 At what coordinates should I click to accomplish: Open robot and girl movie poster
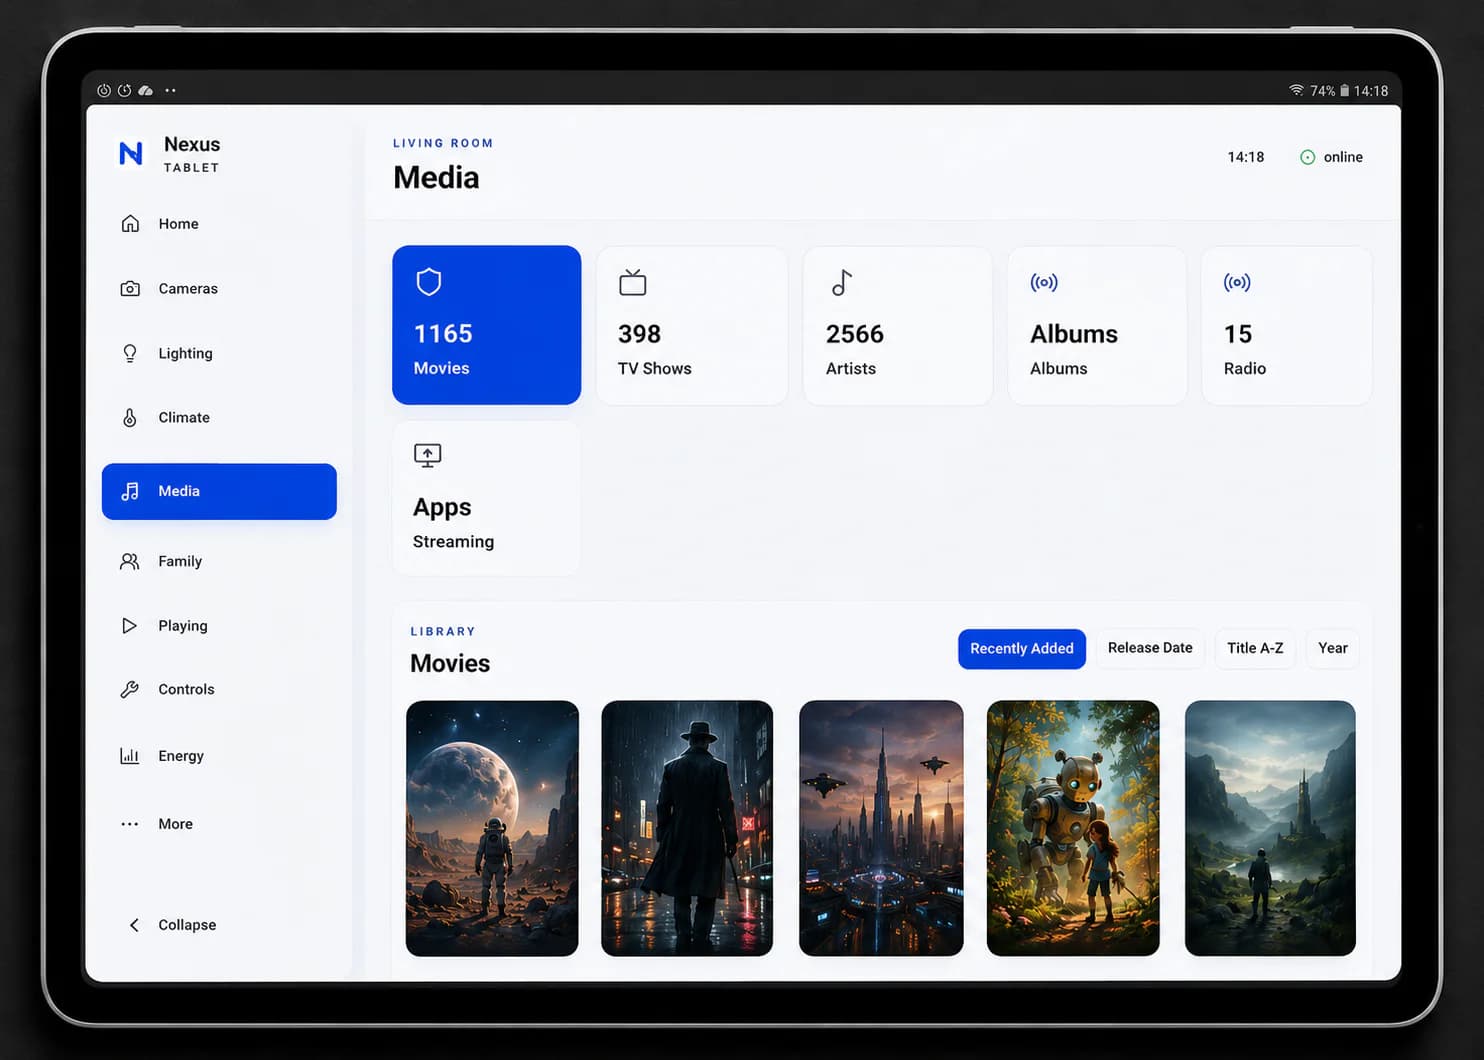pyautogui.click(x=1073, y=828)
